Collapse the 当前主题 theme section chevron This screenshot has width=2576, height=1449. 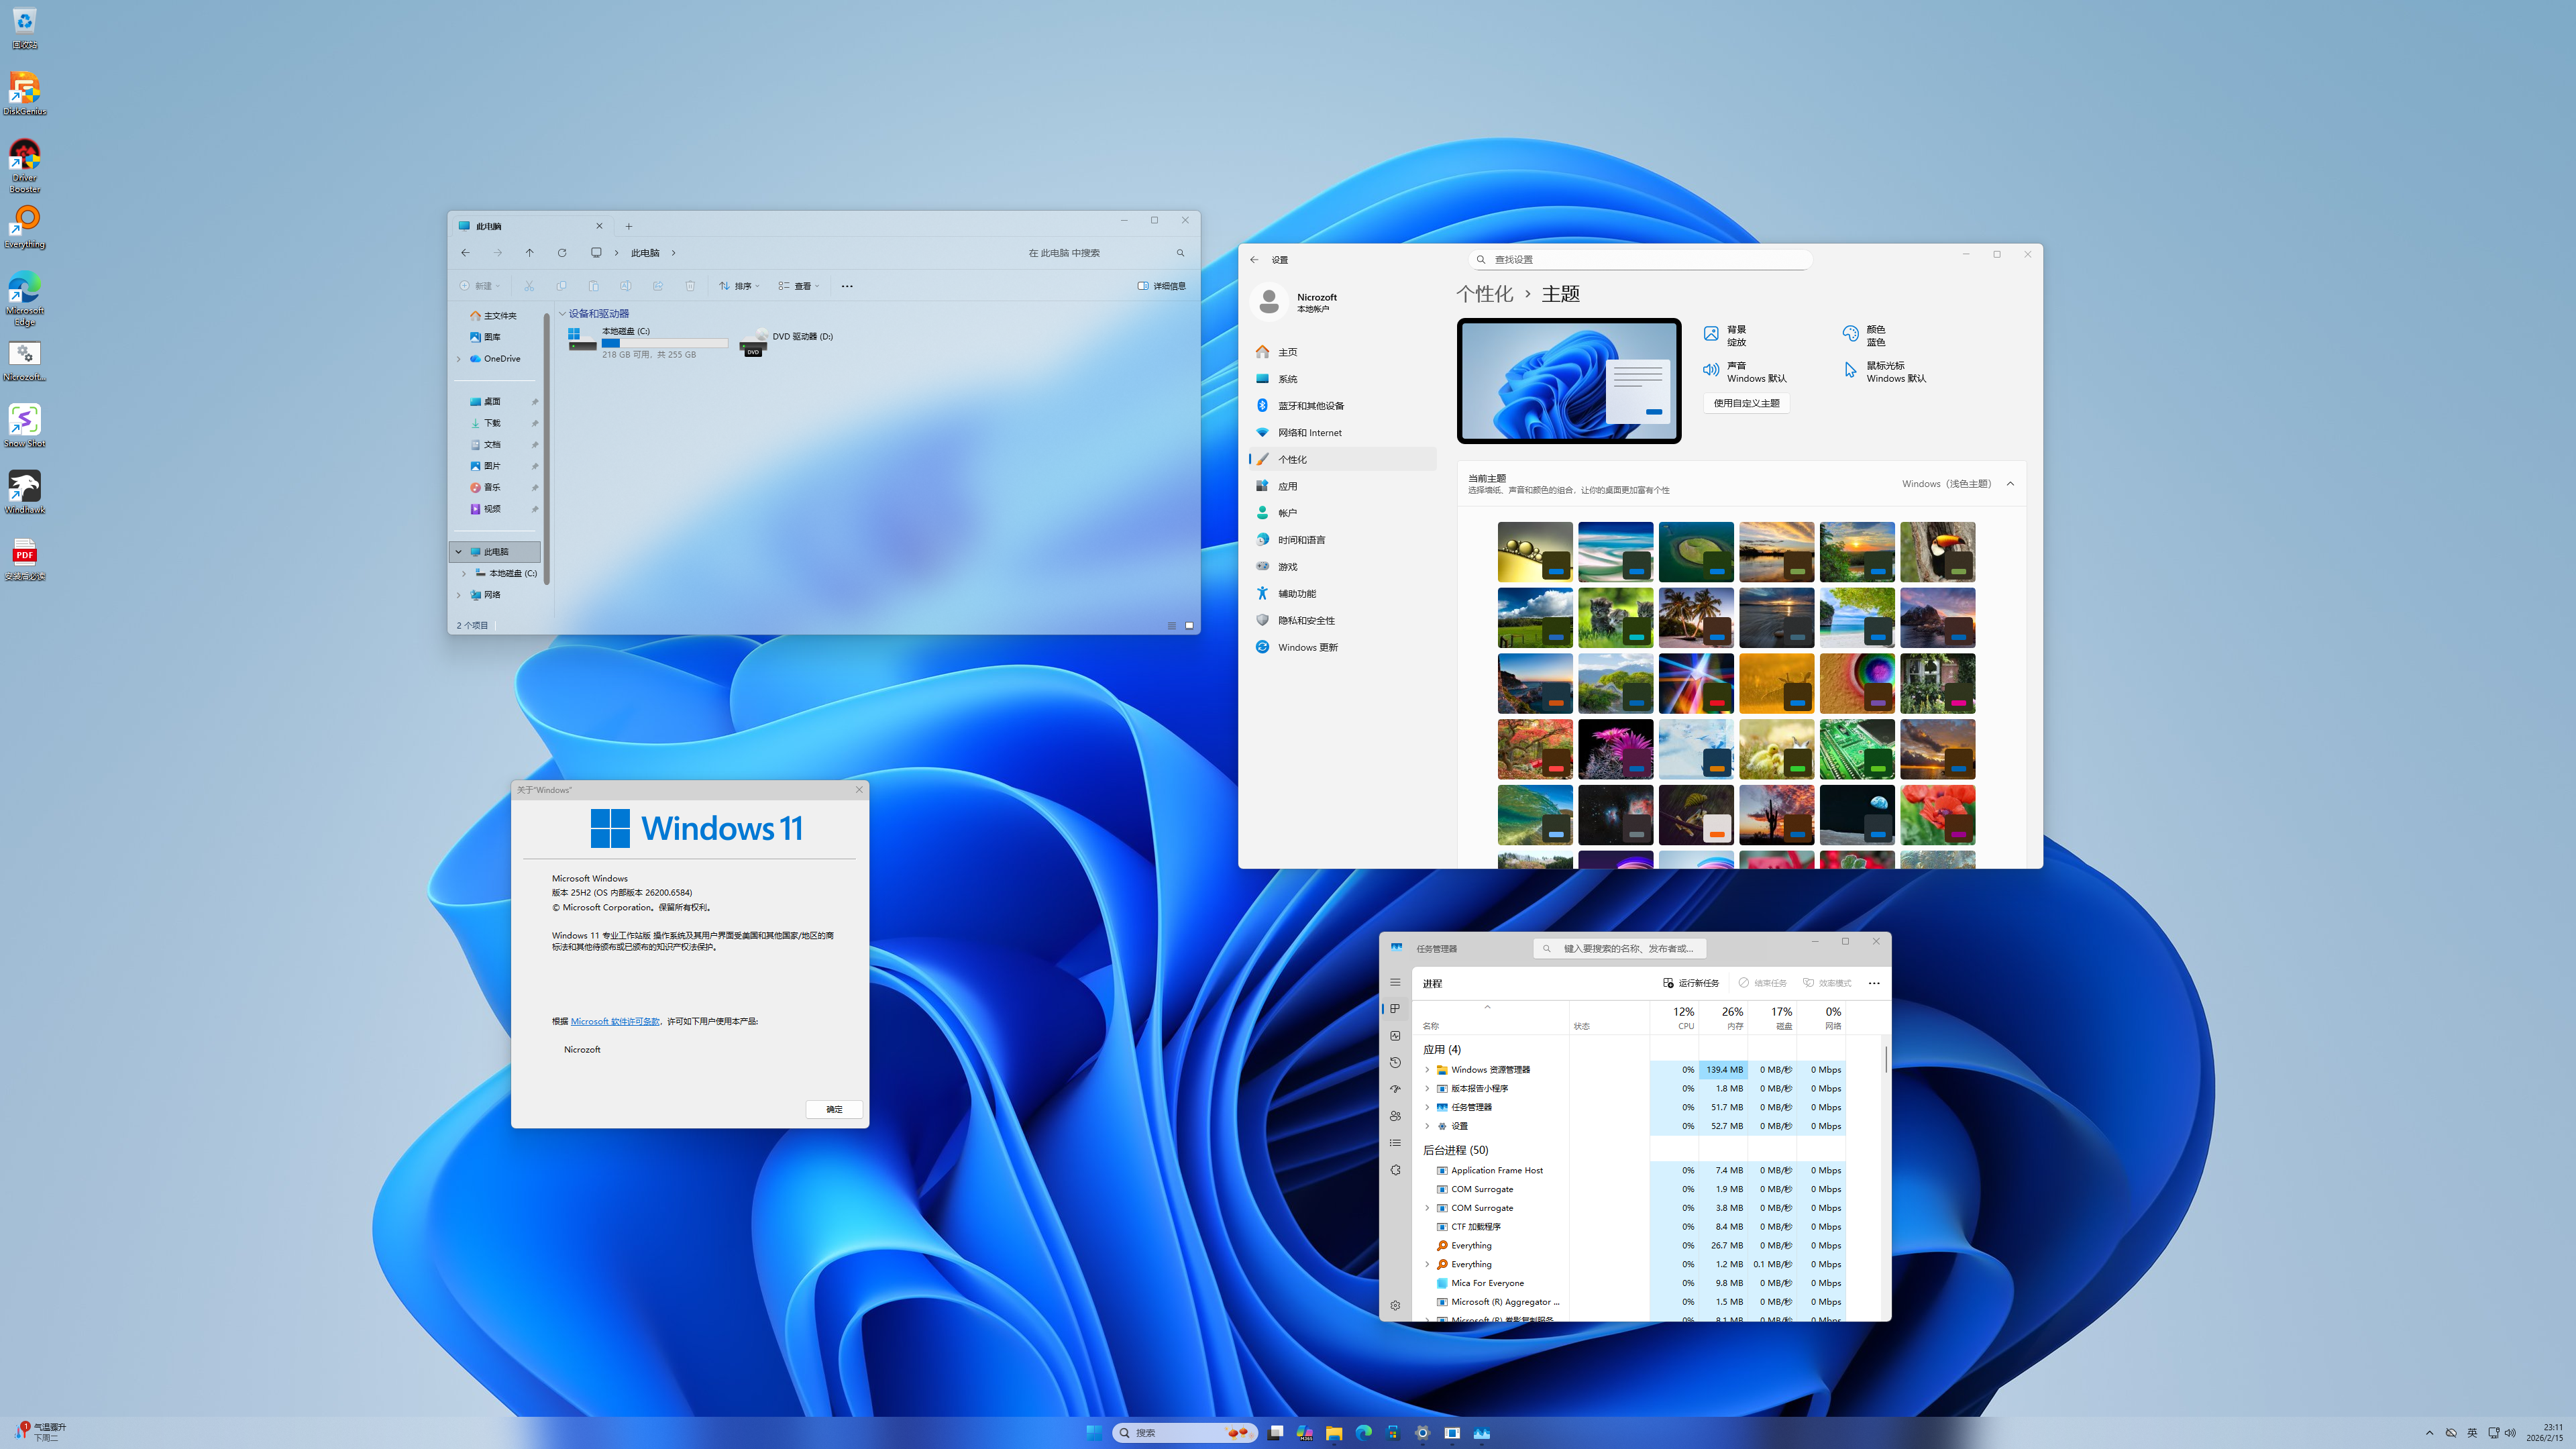2010,484
